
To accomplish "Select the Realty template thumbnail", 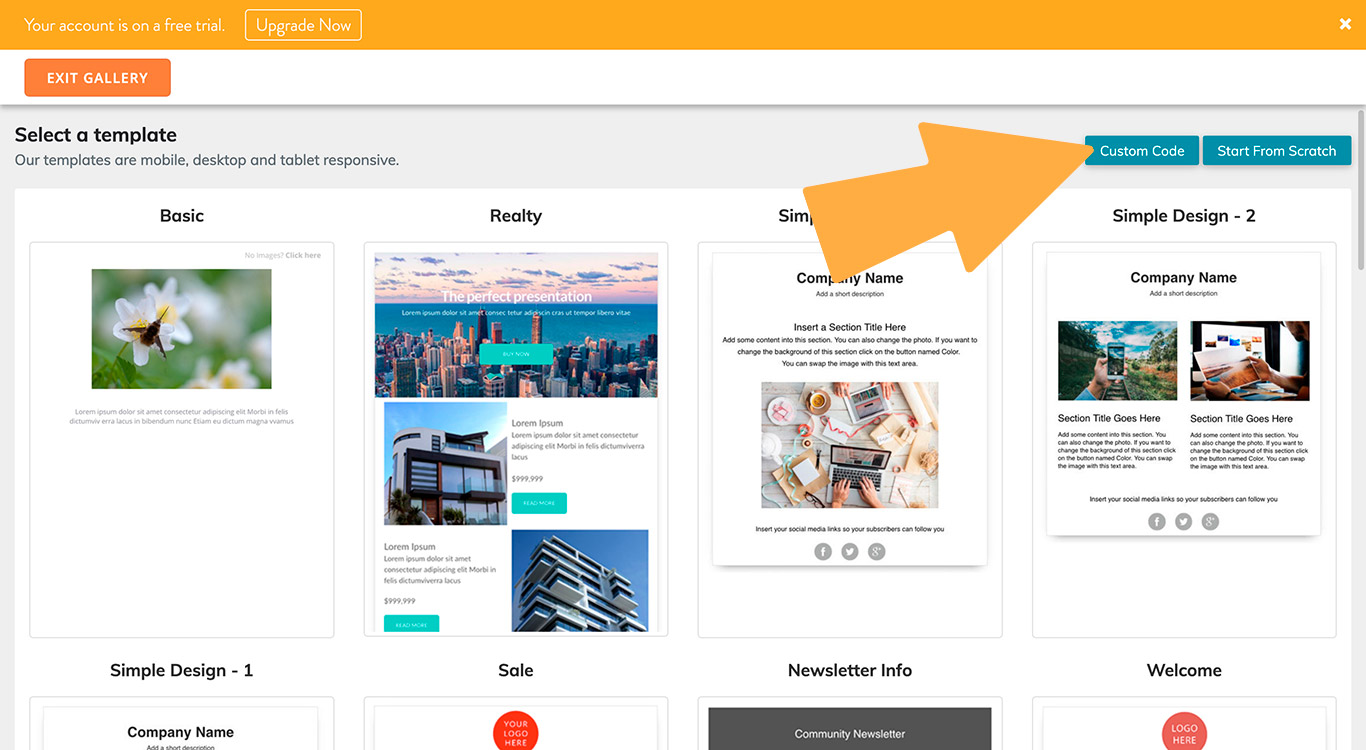I will (x=516, y=440).
